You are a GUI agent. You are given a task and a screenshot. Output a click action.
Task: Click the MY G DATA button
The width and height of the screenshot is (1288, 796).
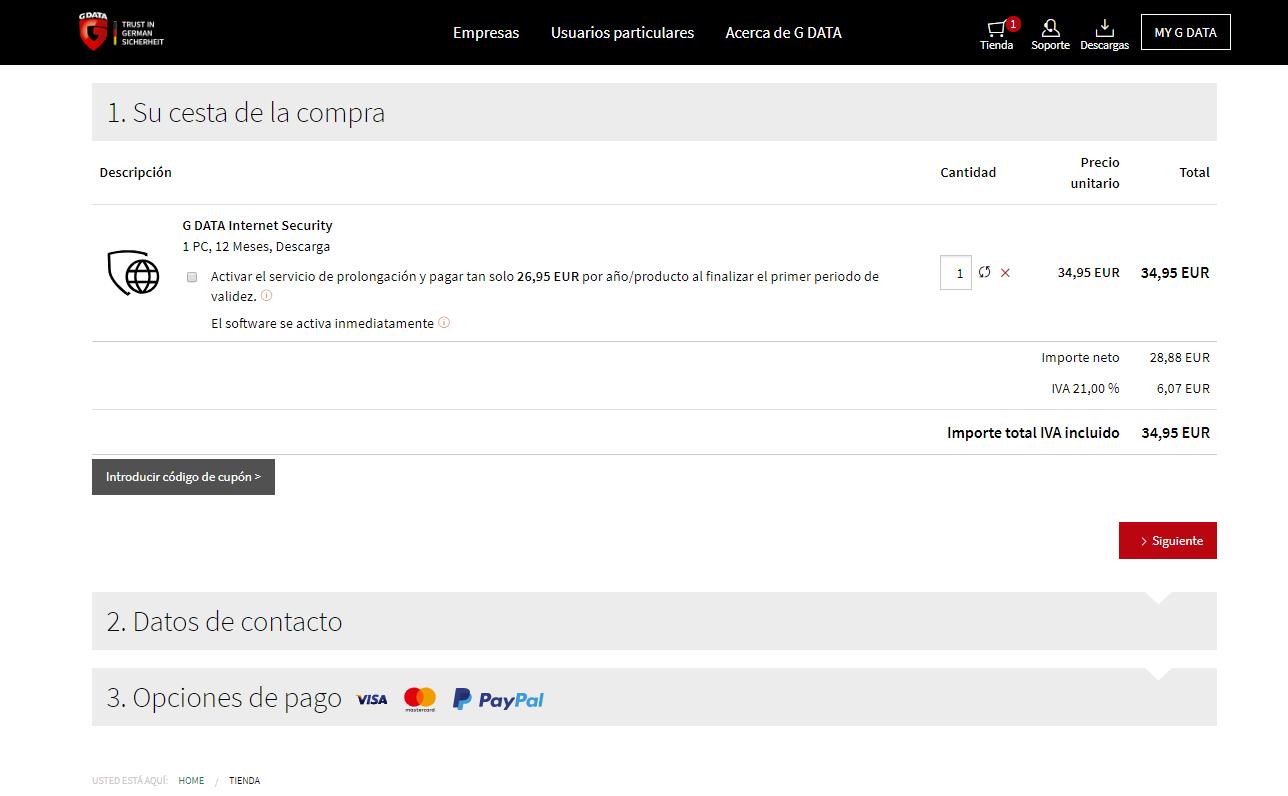(x=1185, y=32)
